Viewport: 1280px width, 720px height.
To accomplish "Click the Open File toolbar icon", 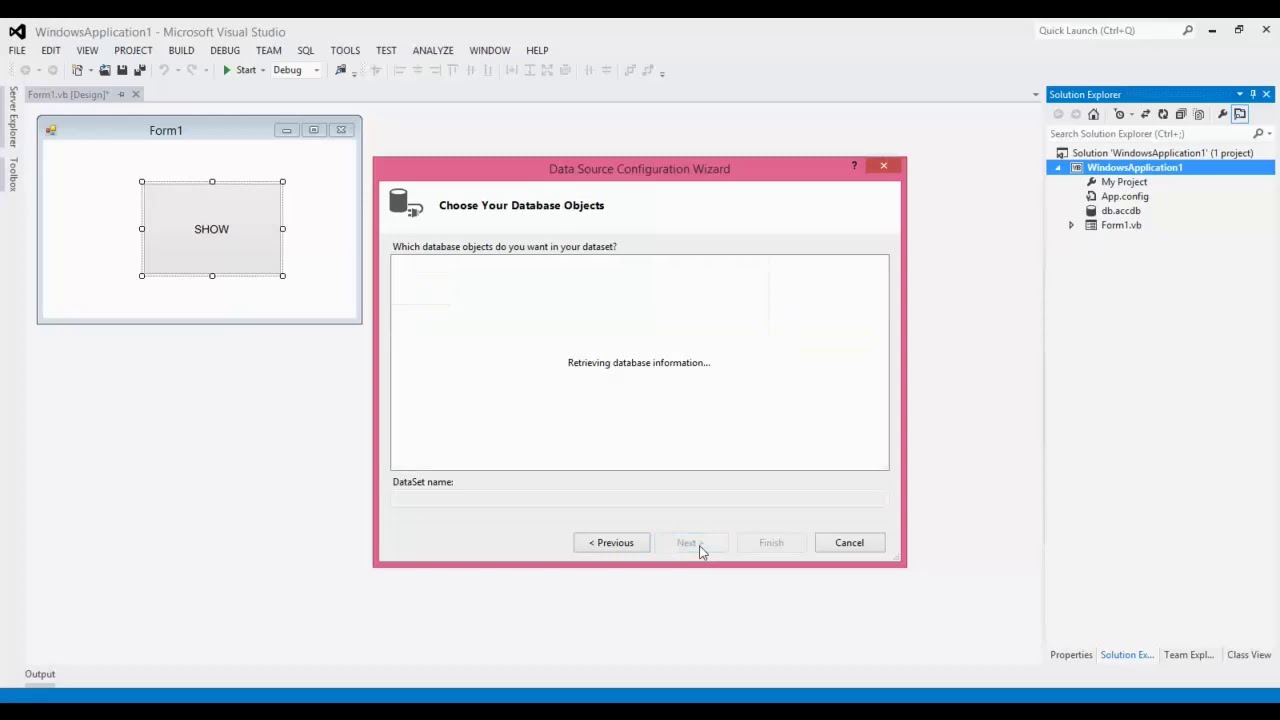I will pyautogui.click(x=105, y=70).
